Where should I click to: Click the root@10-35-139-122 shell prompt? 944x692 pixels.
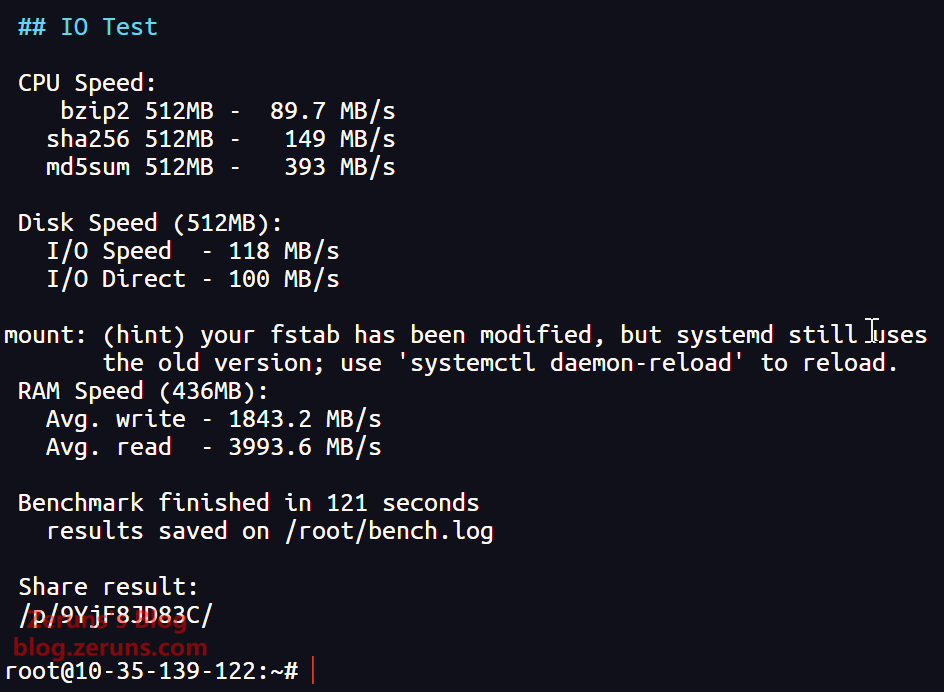pos(150,671)
